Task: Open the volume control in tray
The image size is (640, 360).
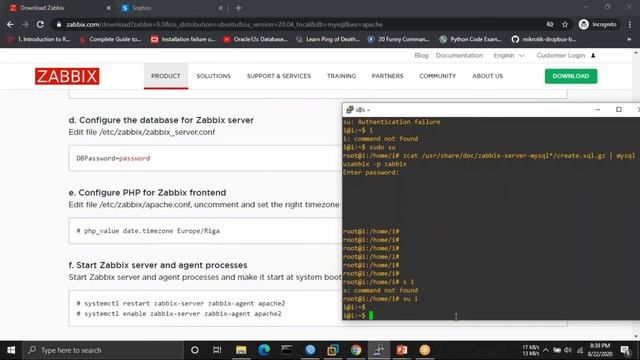Action: coord(568,350)
